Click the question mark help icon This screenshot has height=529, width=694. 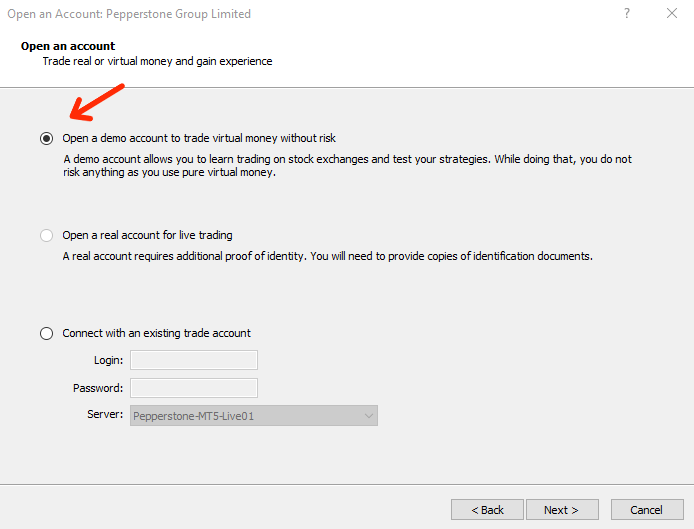coord(627,14)
